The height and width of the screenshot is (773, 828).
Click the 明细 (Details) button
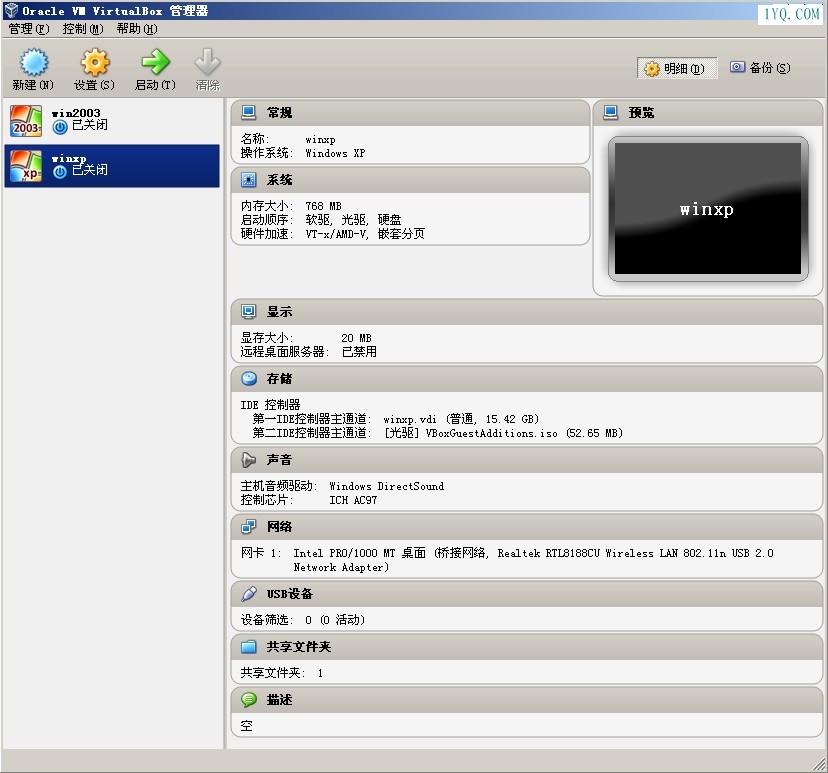[x=677, y=68]
